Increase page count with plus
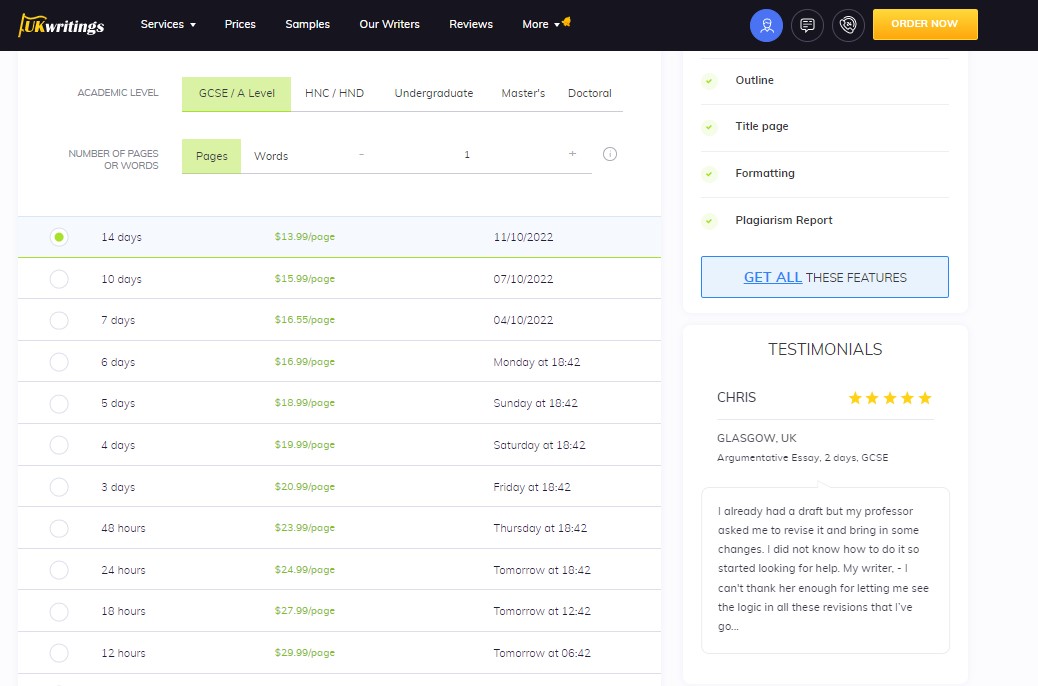The image size is (1038, 686). tap(573, 154)
